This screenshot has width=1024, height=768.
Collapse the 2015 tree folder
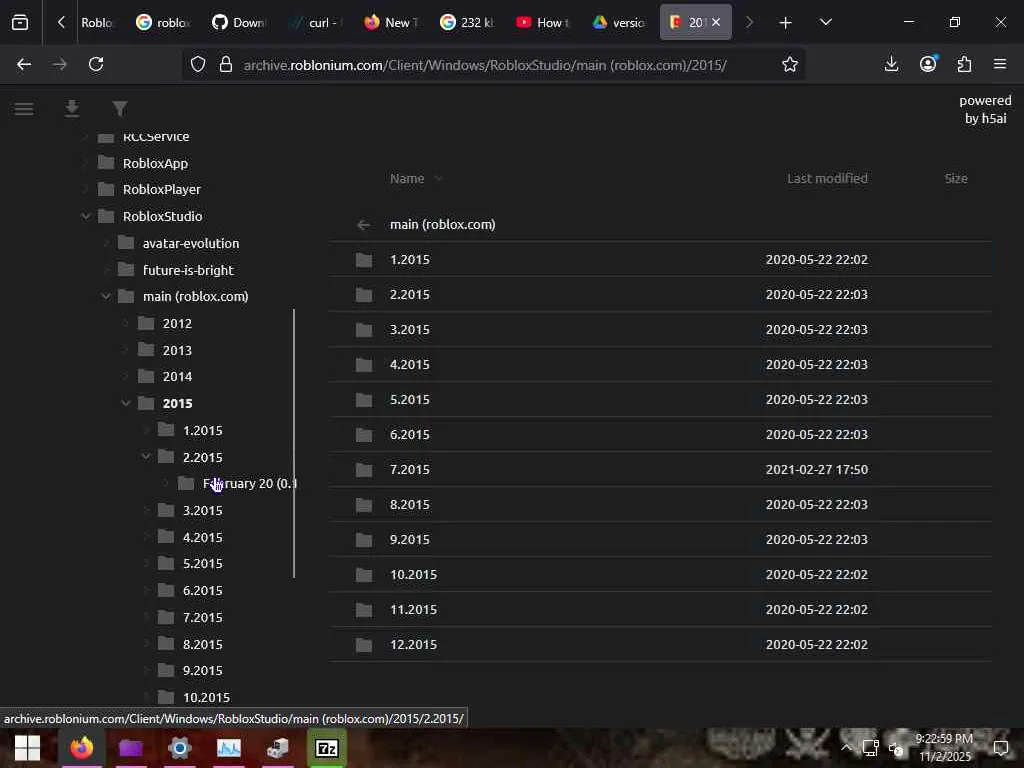click(x=125, y=404)
